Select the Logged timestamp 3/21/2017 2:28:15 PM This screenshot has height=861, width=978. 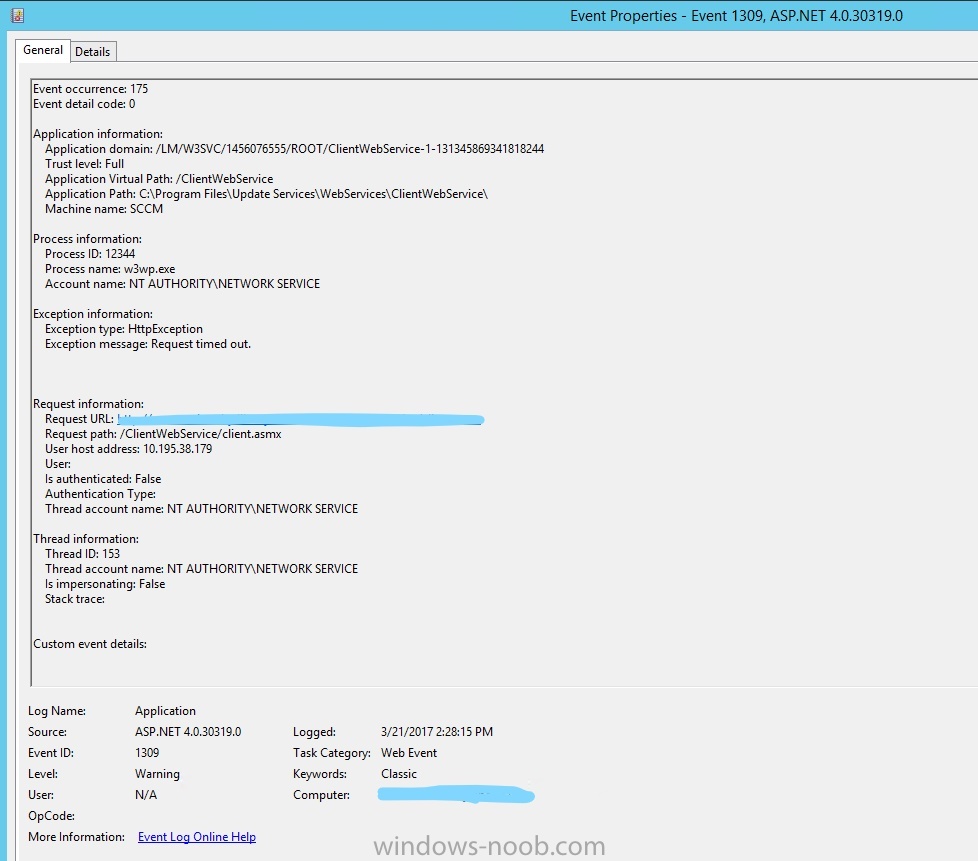tap(437, 731)
